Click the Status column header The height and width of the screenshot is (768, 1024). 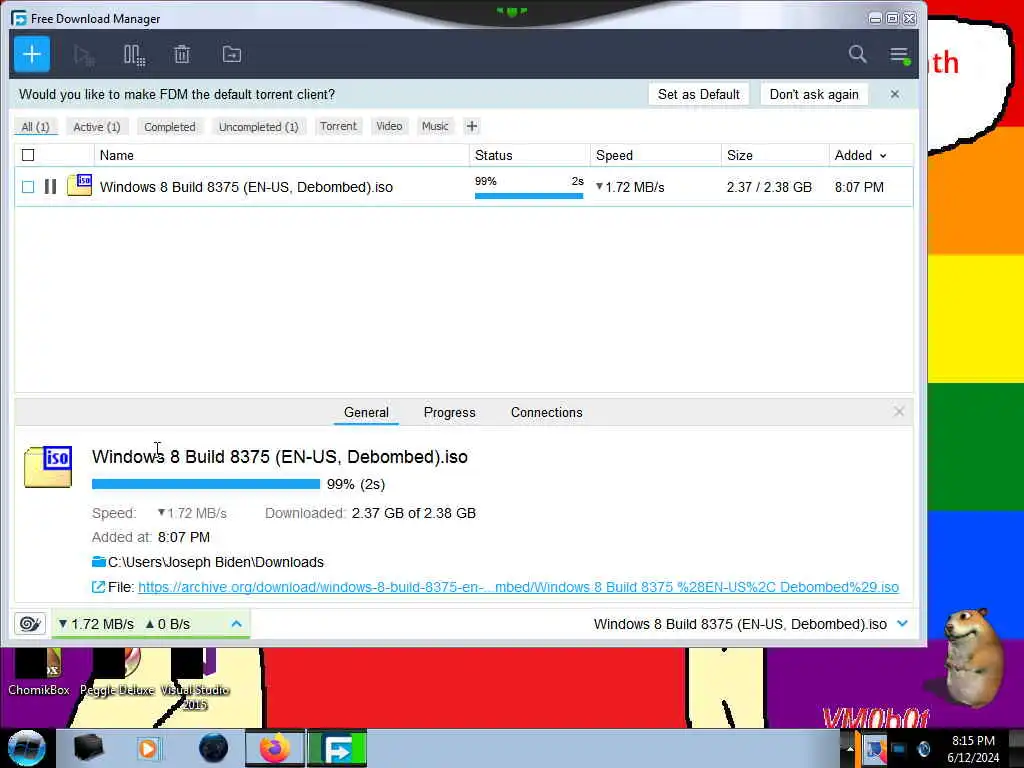tap(529, 155)
